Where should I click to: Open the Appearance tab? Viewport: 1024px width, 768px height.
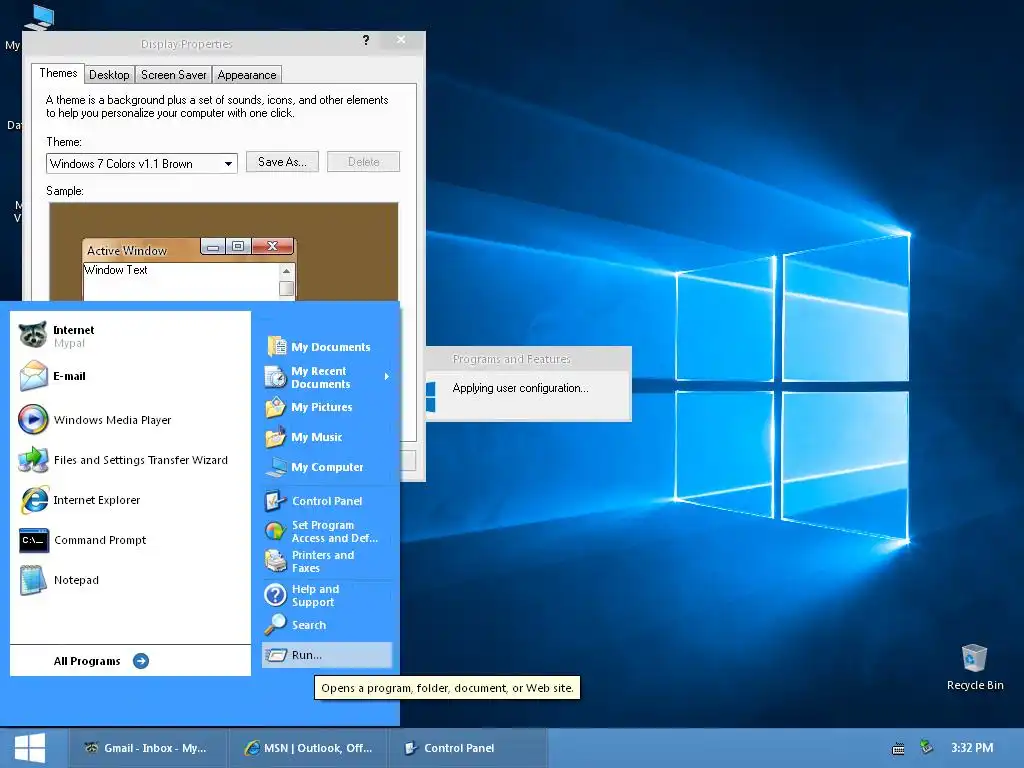tap(247, 74)
